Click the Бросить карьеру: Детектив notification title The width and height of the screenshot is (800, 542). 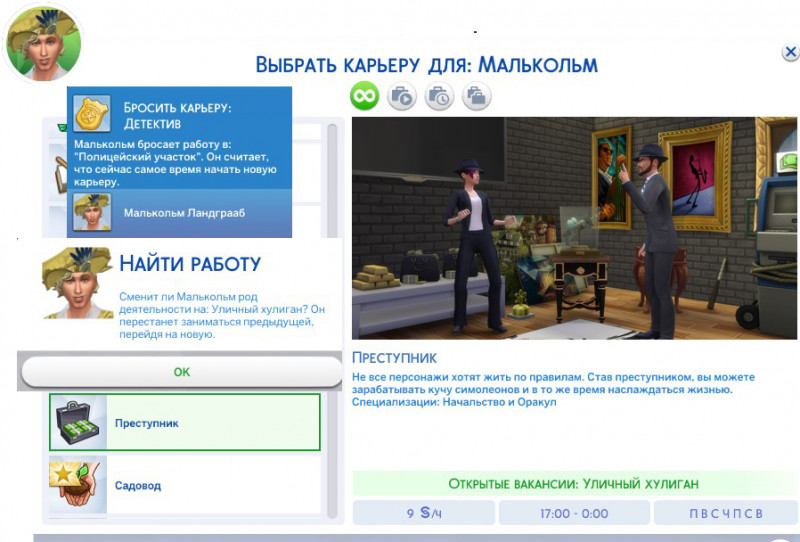coord(178,115)
